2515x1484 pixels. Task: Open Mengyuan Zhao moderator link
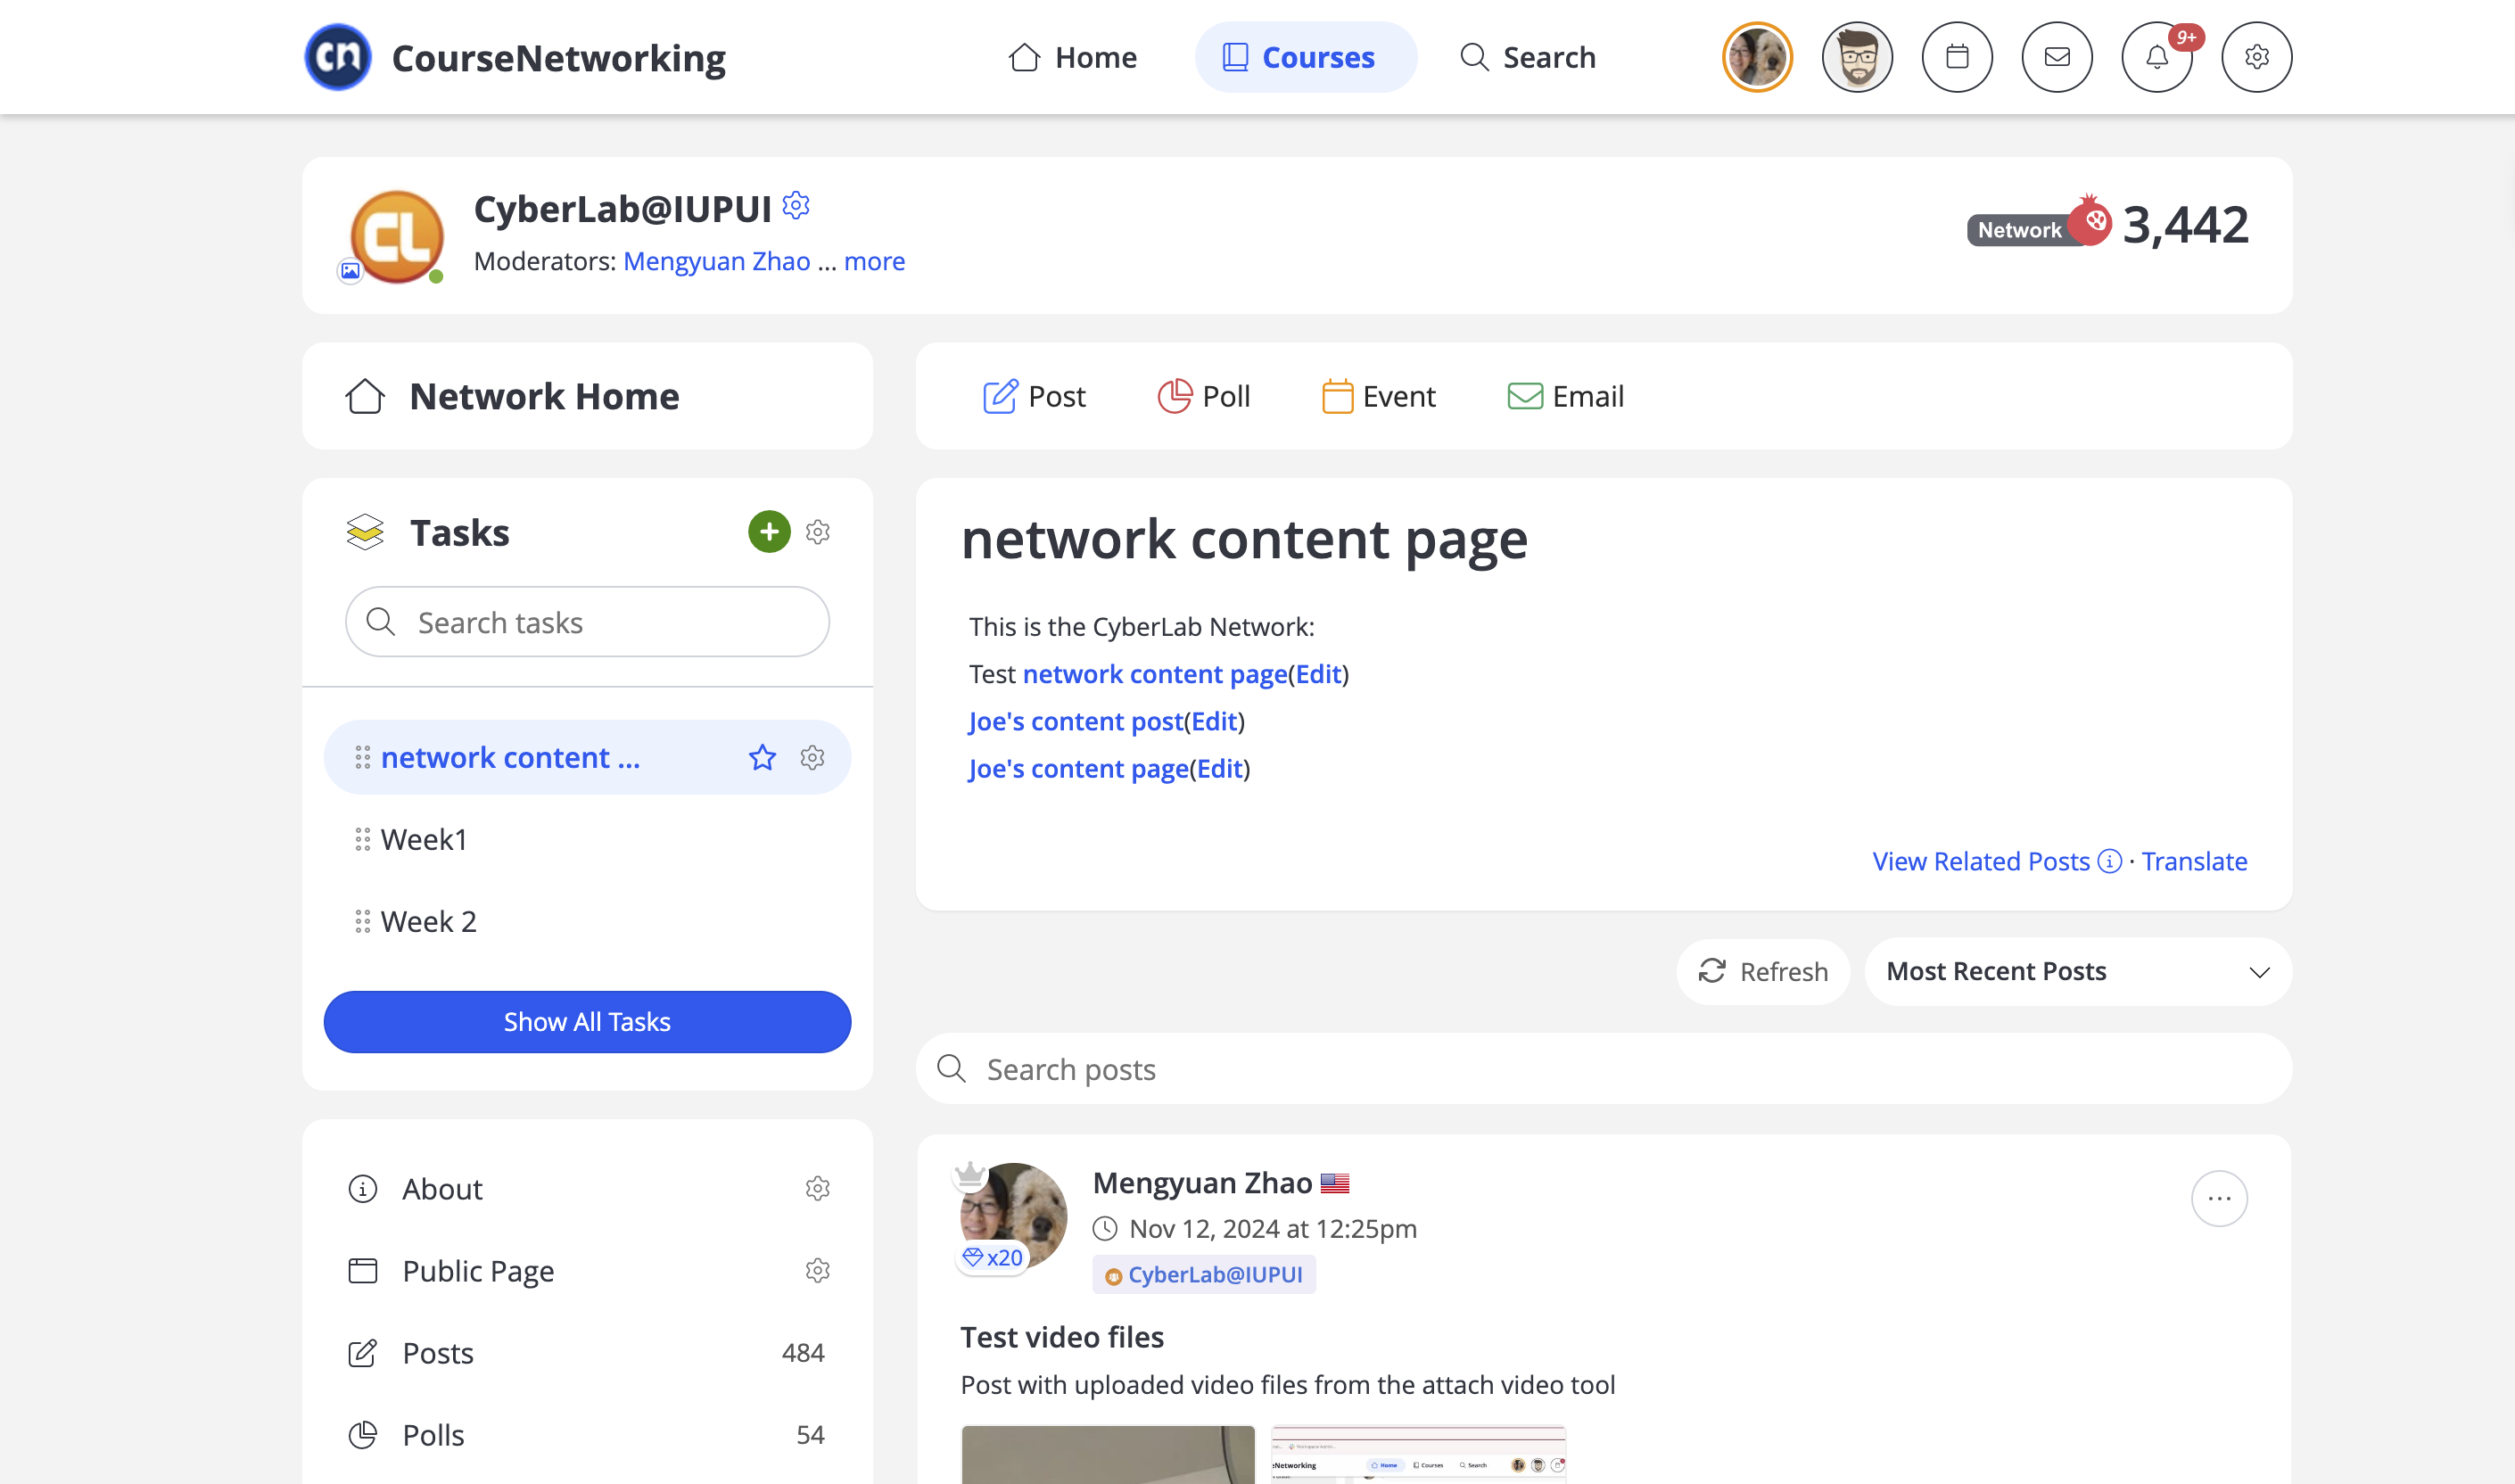point(716,261)
